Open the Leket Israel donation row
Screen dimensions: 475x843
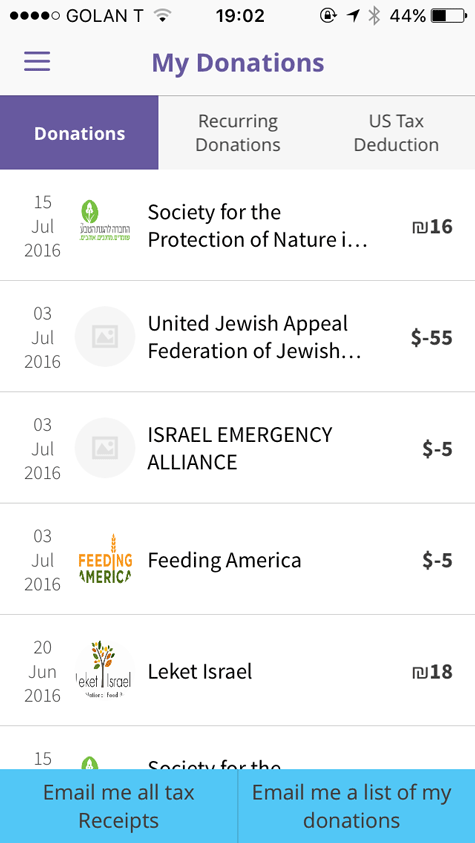(238, 671)
